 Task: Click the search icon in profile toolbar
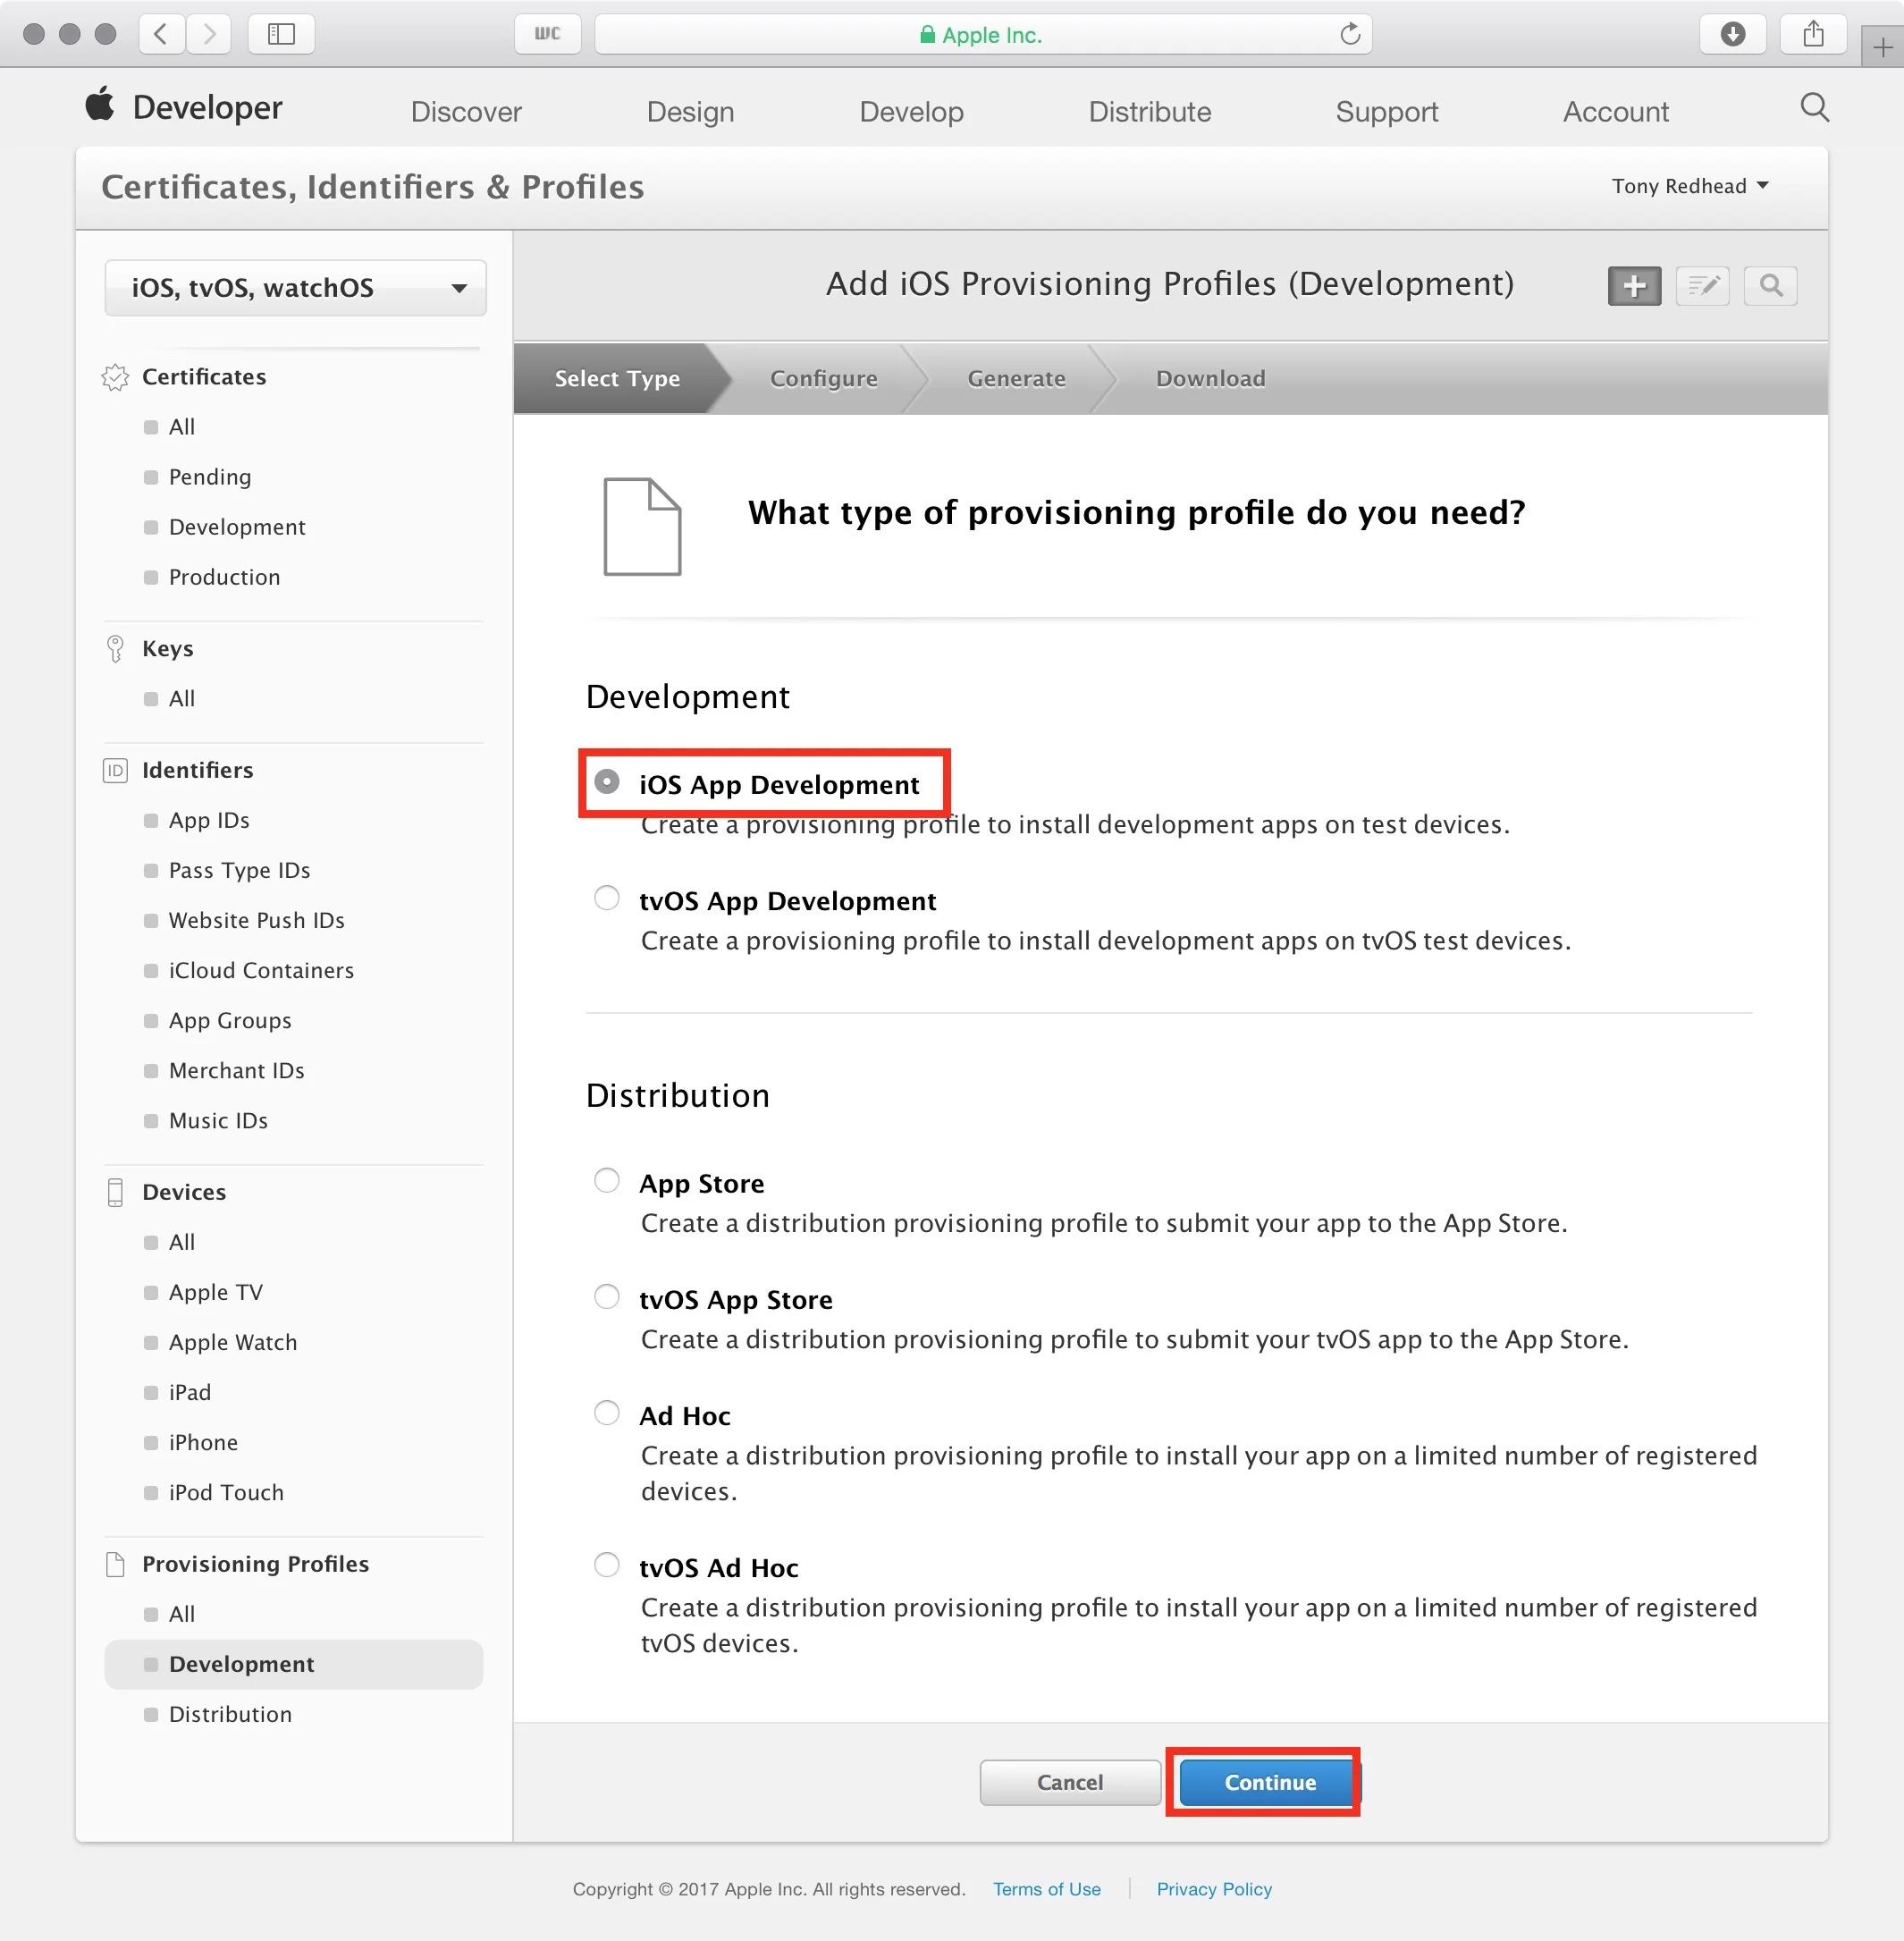[x=1770, y=286]
